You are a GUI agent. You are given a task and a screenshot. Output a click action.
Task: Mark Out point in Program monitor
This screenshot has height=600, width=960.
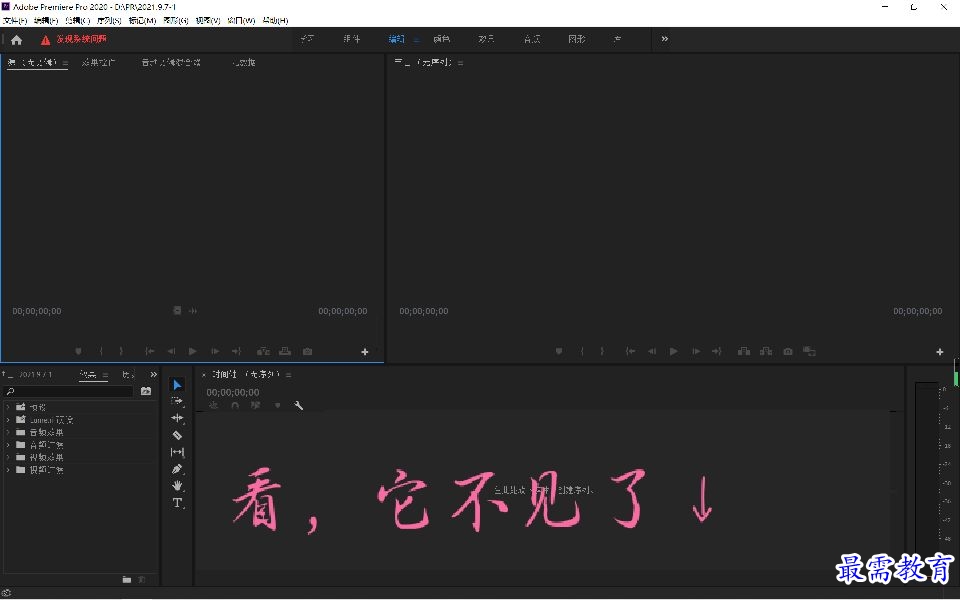click(602, 351)
